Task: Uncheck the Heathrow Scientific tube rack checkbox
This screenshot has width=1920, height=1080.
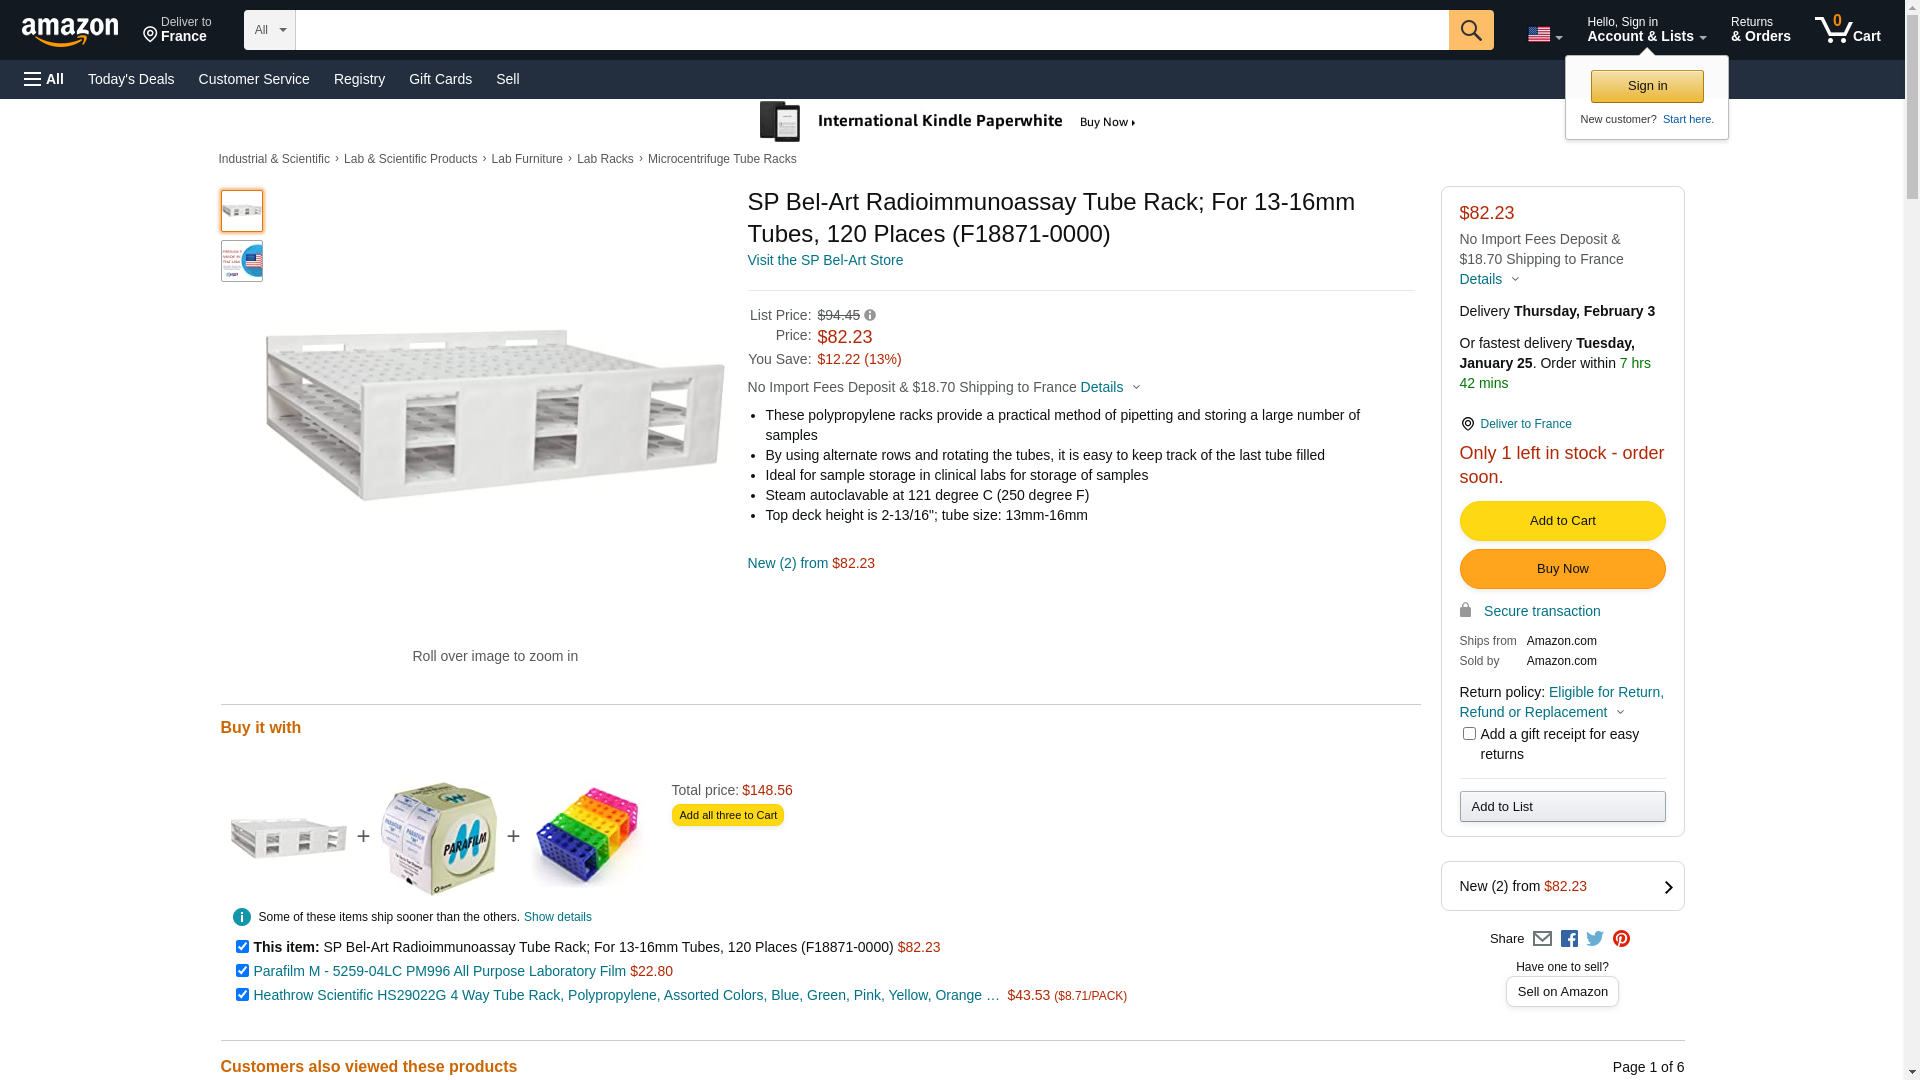Action: [x=242, y=995]
